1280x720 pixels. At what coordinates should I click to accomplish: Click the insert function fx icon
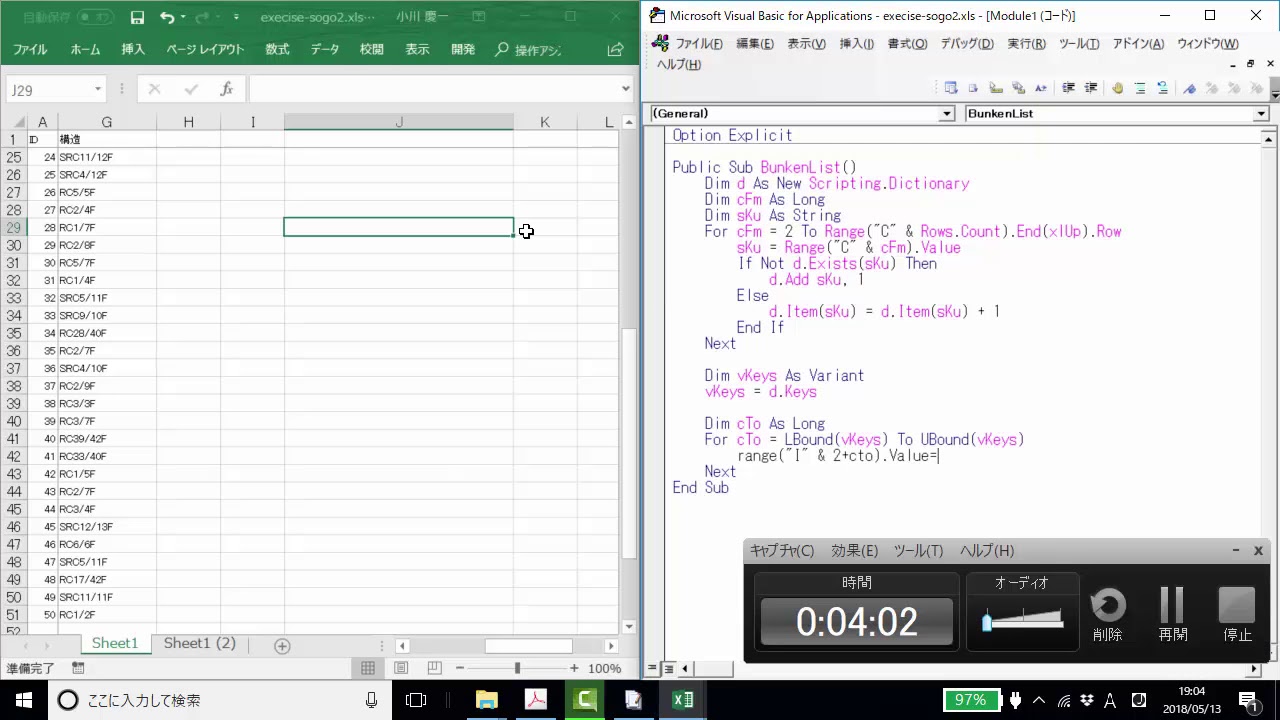227,89
